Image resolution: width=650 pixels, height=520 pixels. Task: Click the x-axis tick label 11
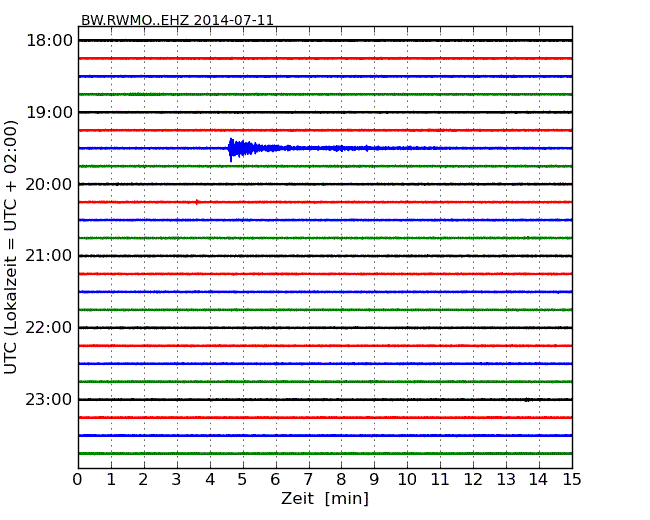pos(440,480)
